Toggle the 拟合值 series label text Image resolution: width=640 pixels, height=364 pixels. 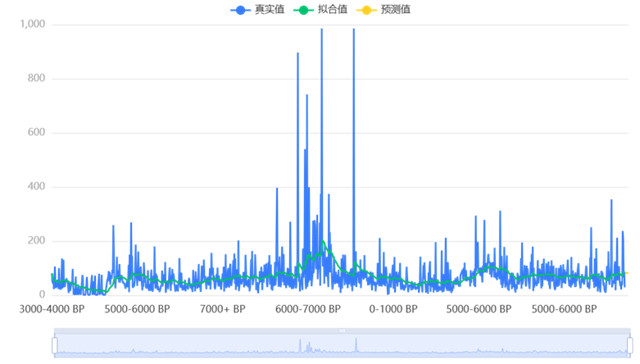(x=332, y=9)
